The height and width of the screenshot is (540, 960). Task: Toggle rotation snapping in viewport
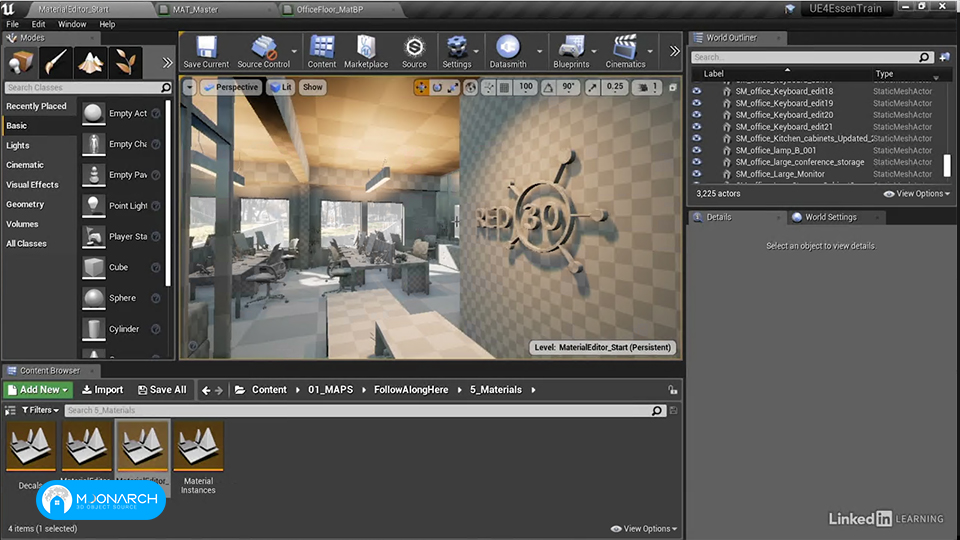(548, 88)
